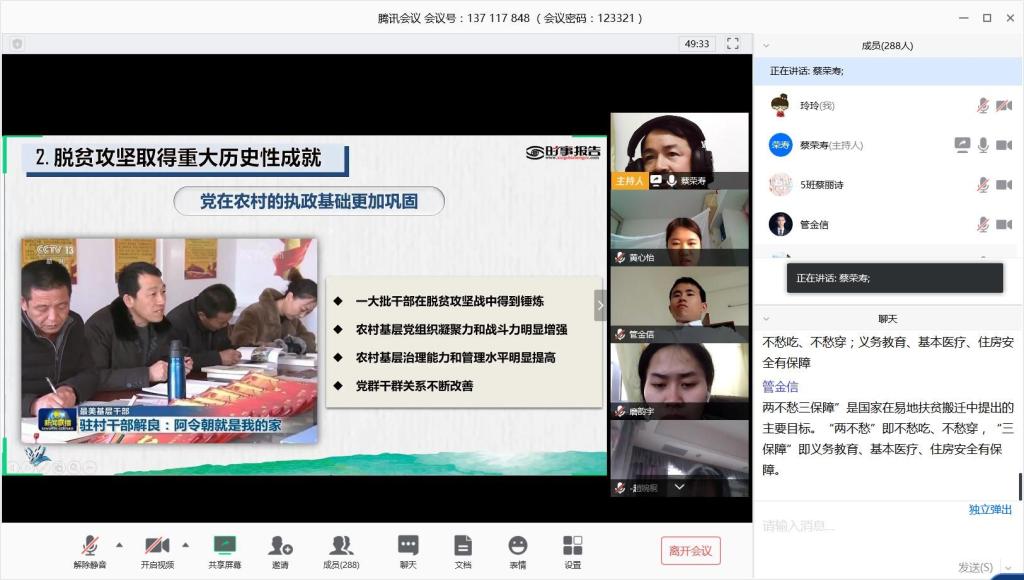Click the speaking status bar 正在讲话

pos(888,71)
